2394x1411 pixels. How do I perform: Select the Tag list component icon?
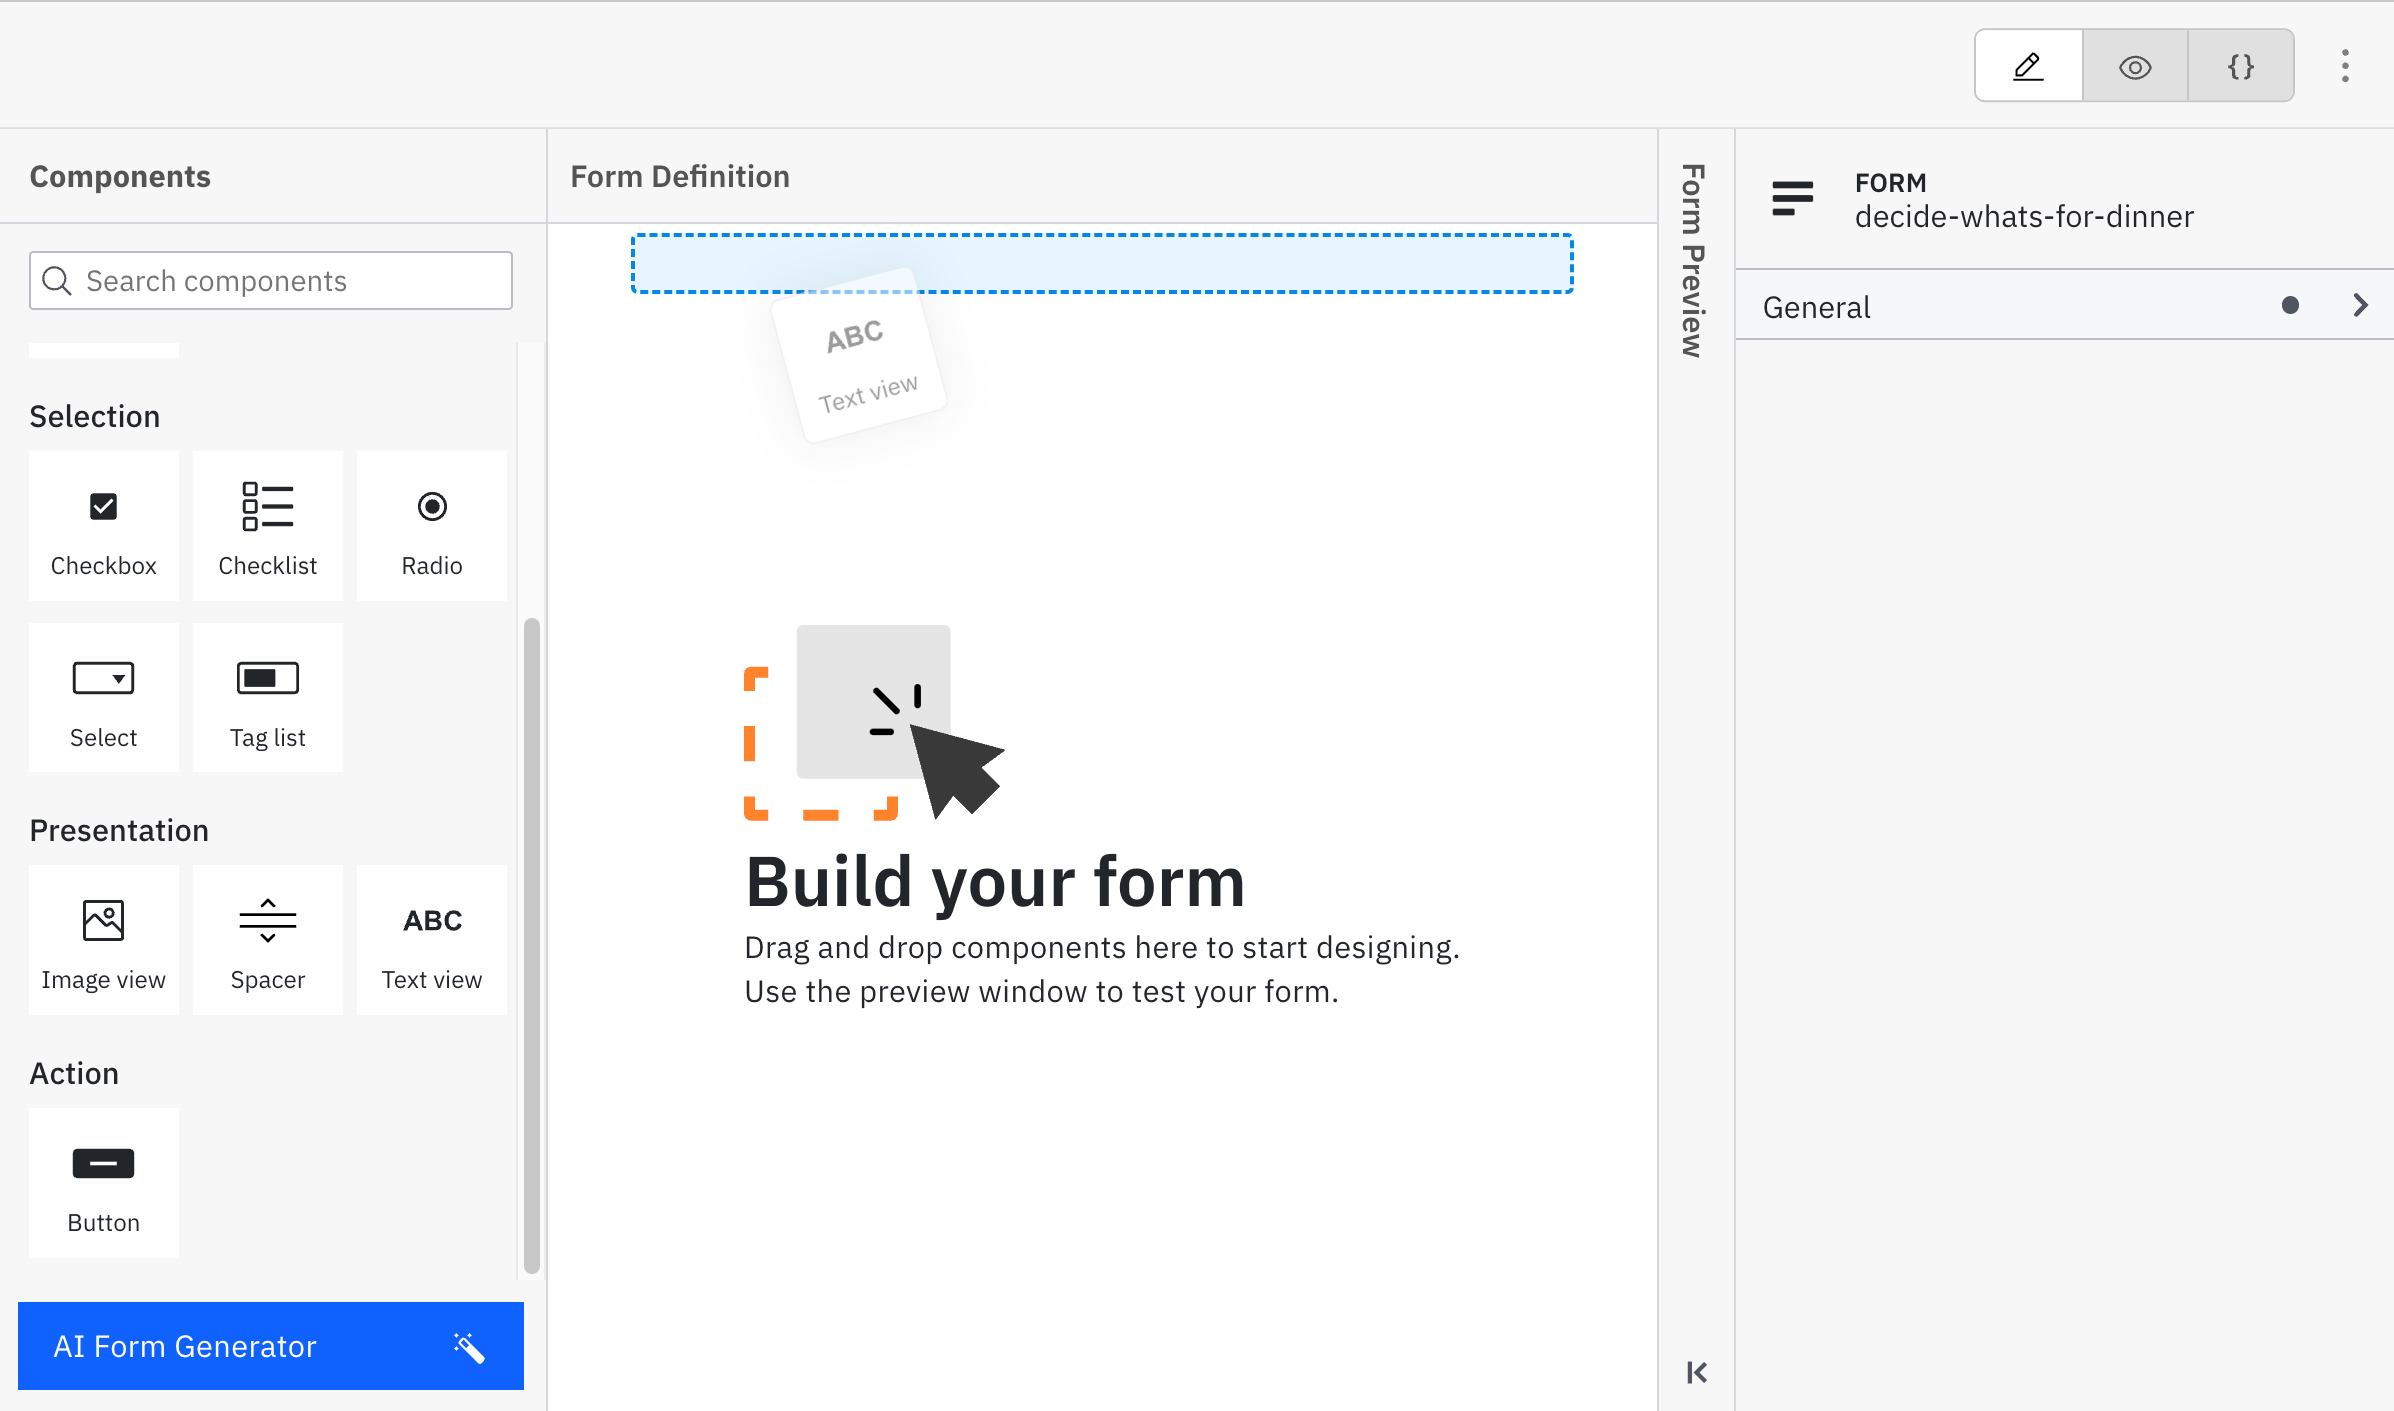pyautogui.click(x=266, y=678)
